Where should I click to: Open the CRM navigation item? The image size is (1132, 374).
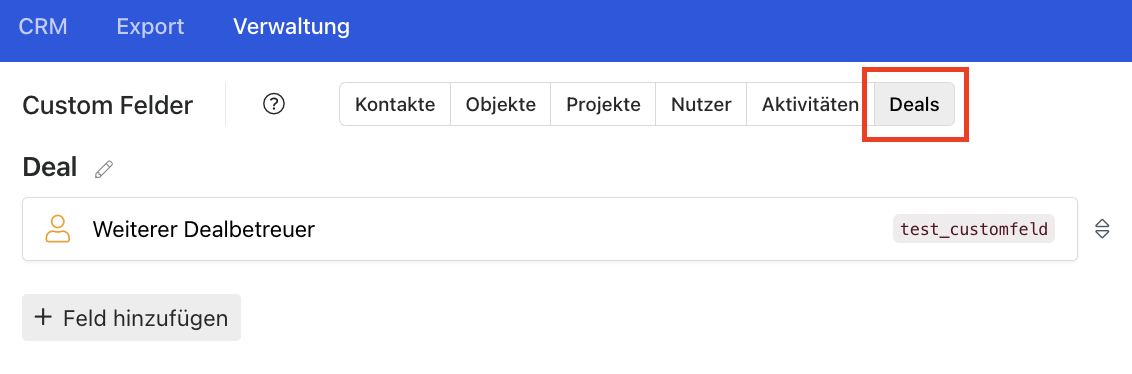43,27
